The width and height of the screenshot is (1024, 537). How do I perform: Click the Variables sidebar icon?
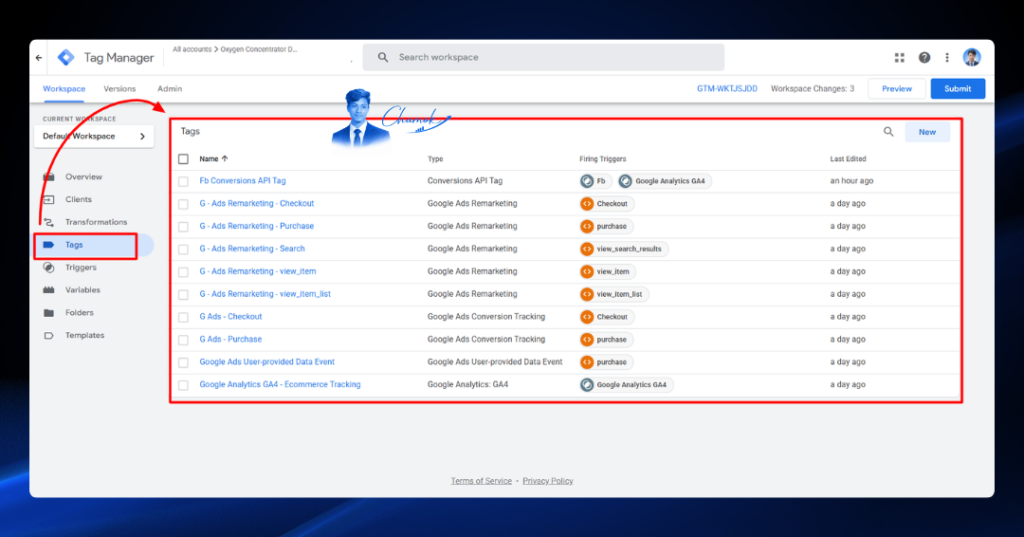tap(49, 290)
